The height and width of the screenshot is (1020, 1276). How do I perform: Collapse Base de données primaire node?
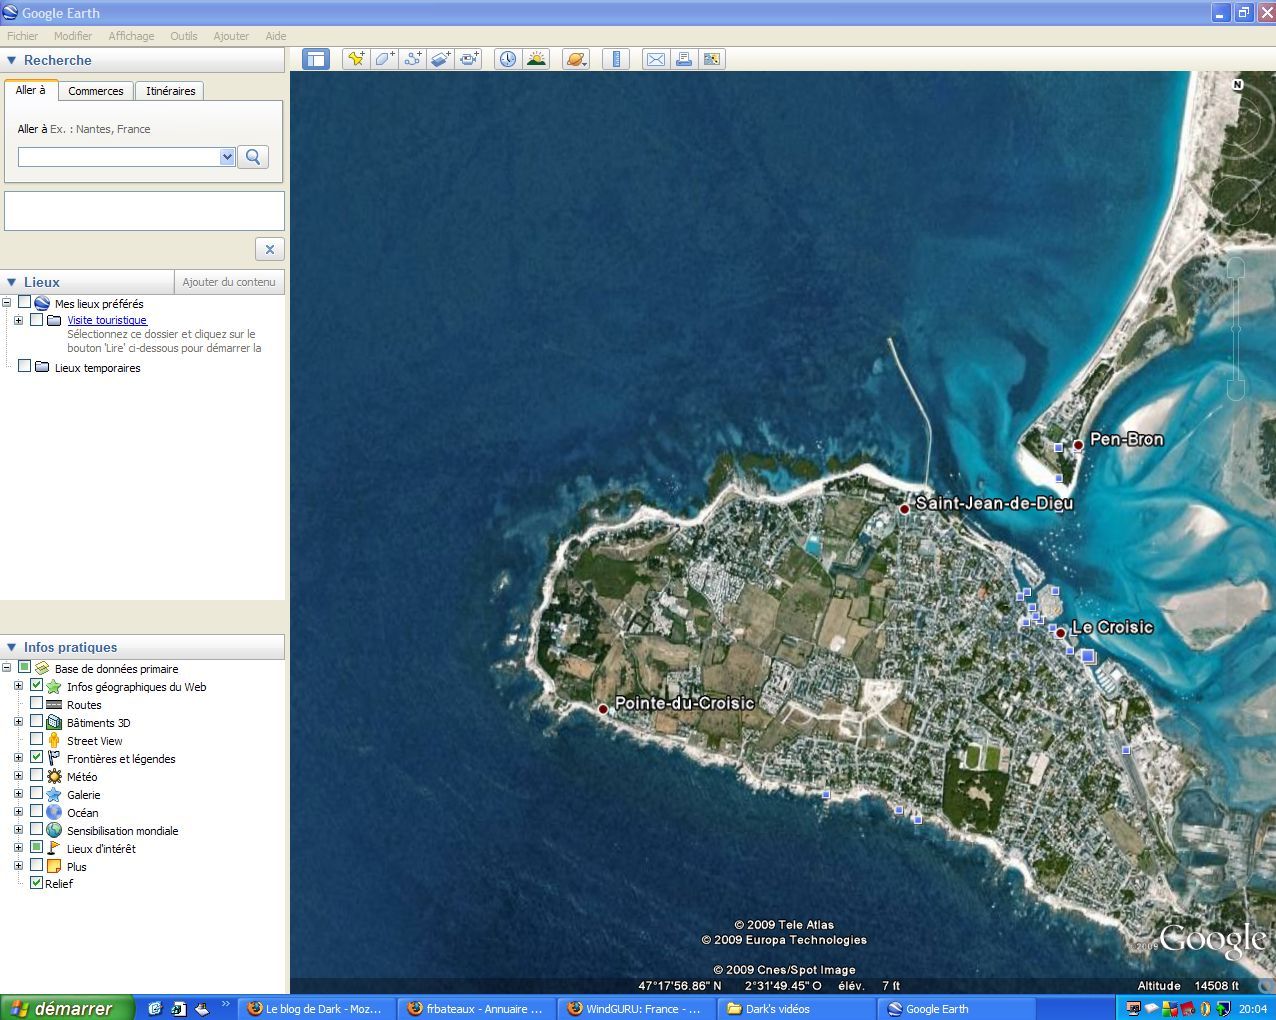6,668
